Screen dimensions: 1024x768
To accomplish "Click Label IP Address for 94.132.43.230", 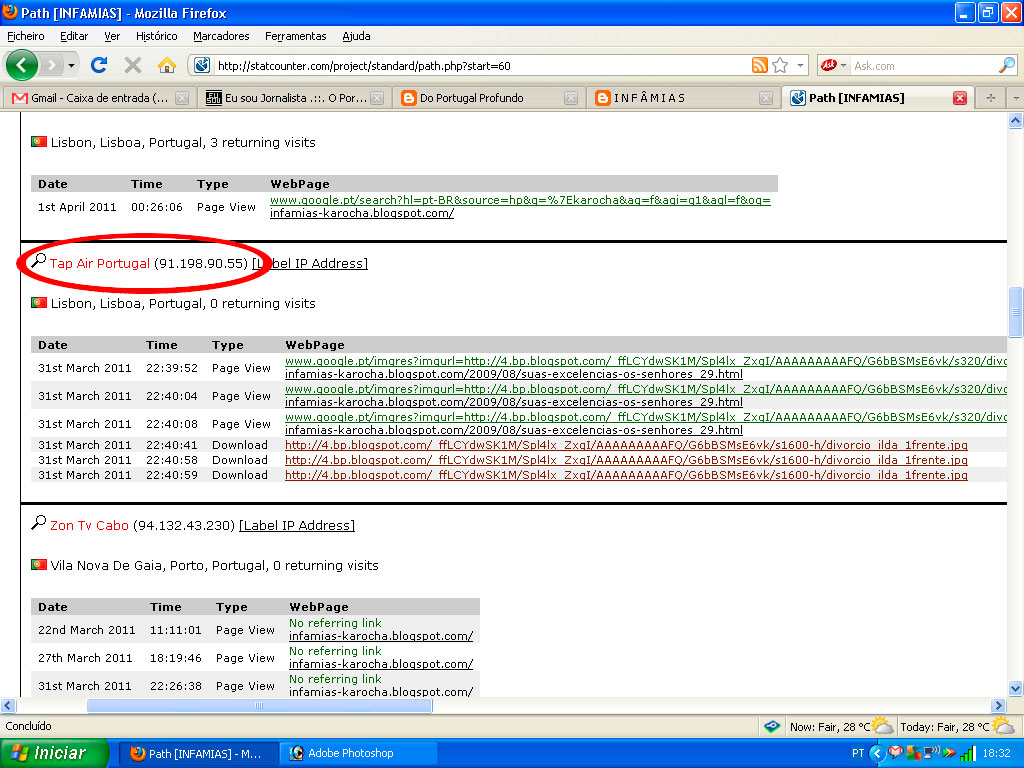I will click(x=297, y=525).
